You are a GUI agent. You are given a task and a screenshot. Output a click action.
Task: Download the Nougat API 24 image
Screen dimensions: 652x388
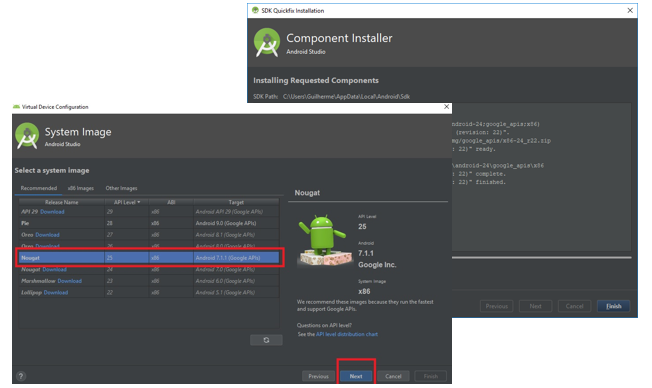click(54, 269)
